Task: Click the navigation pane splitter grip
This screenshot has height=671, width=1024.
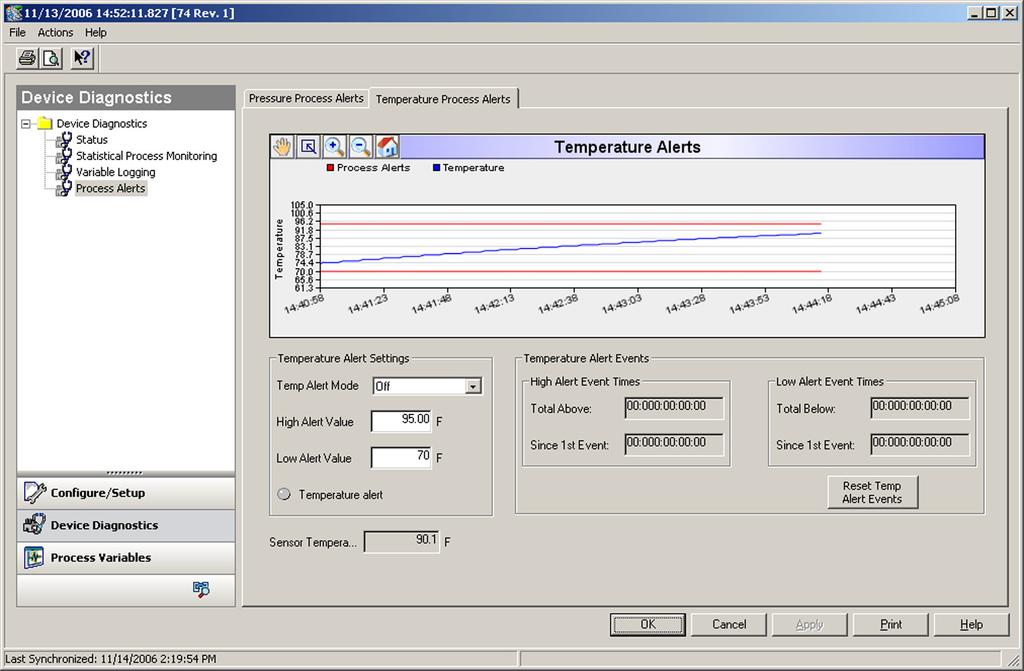Action: click(x=125, y=473)
